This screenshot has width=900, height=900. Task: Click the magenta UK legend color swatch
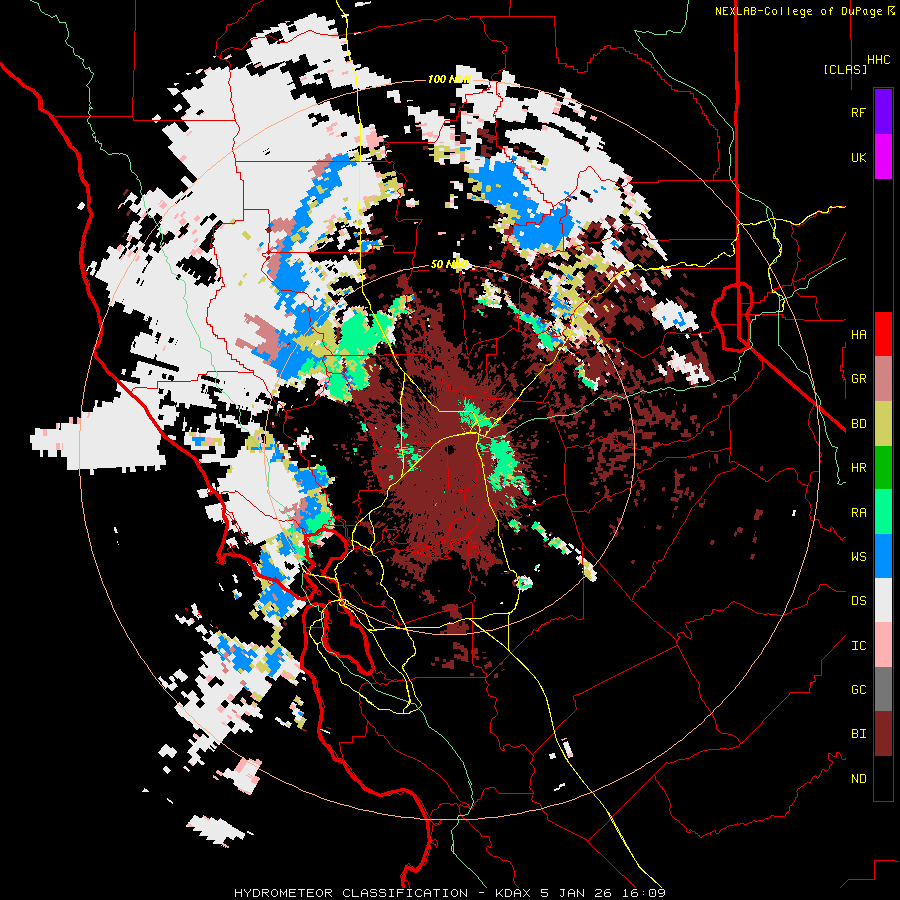coord(883,157)
